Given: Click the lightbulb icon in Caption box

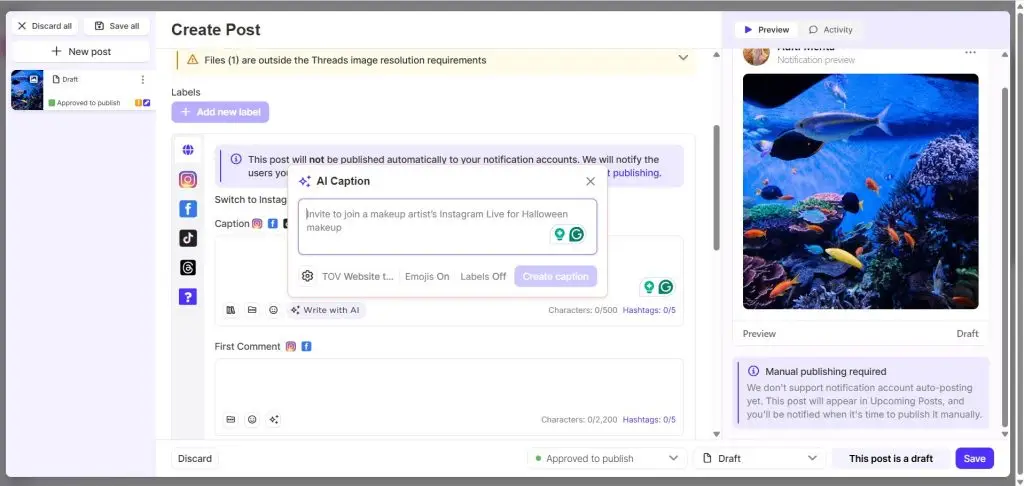Looking at the screenshot, I should [648, 287].
